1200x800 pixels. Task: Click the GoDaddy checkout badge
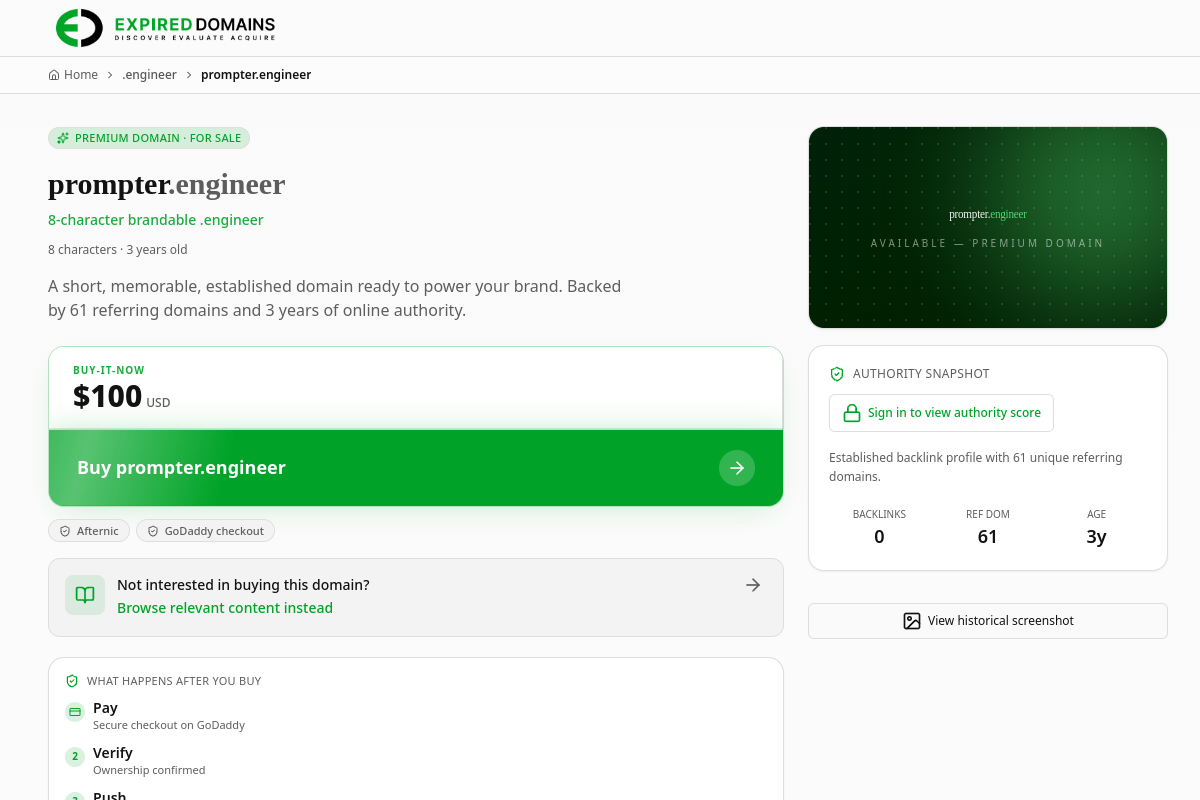205,531
